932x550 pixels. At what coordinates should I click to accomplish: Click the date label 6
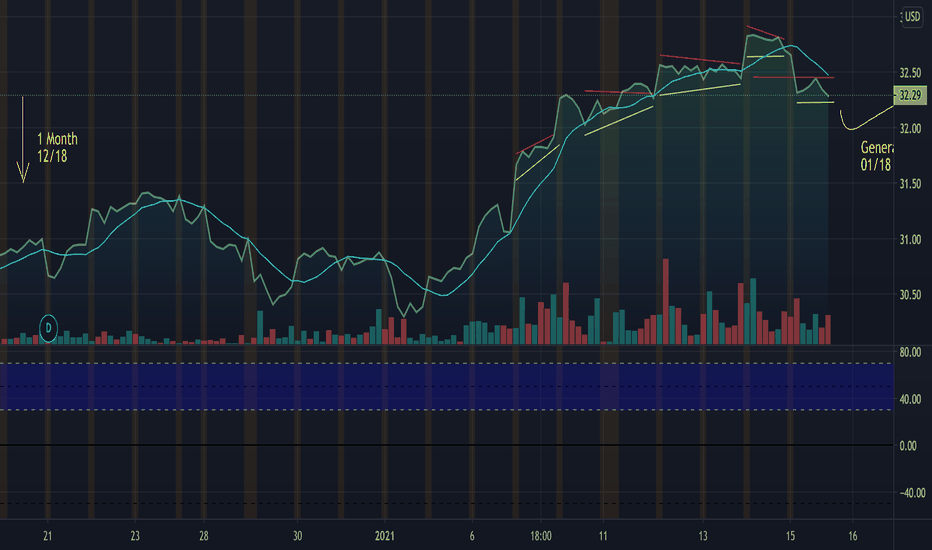472,536
